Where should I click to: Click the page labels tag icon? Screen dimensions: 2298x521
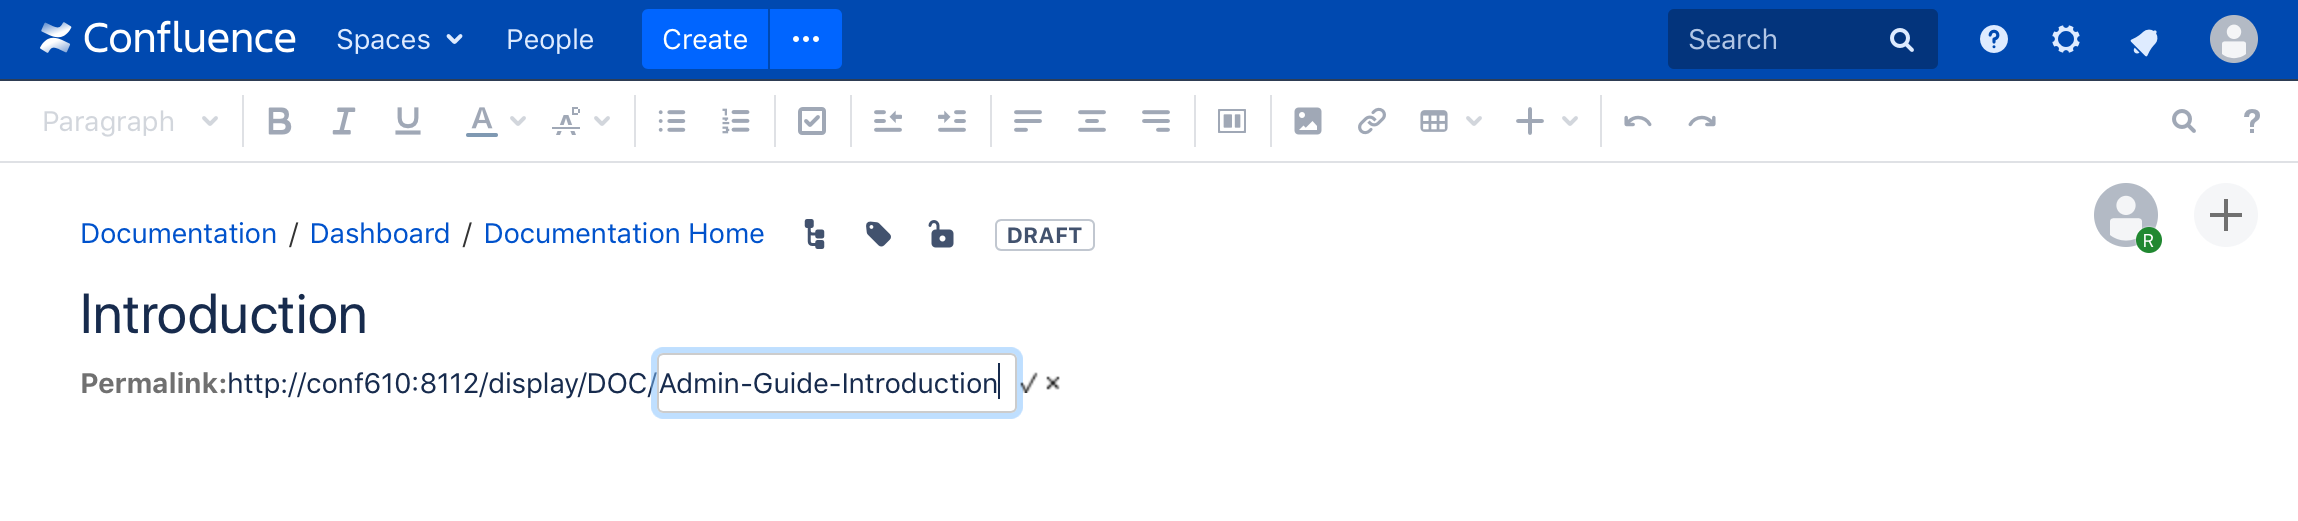click(x=878, y=234)
